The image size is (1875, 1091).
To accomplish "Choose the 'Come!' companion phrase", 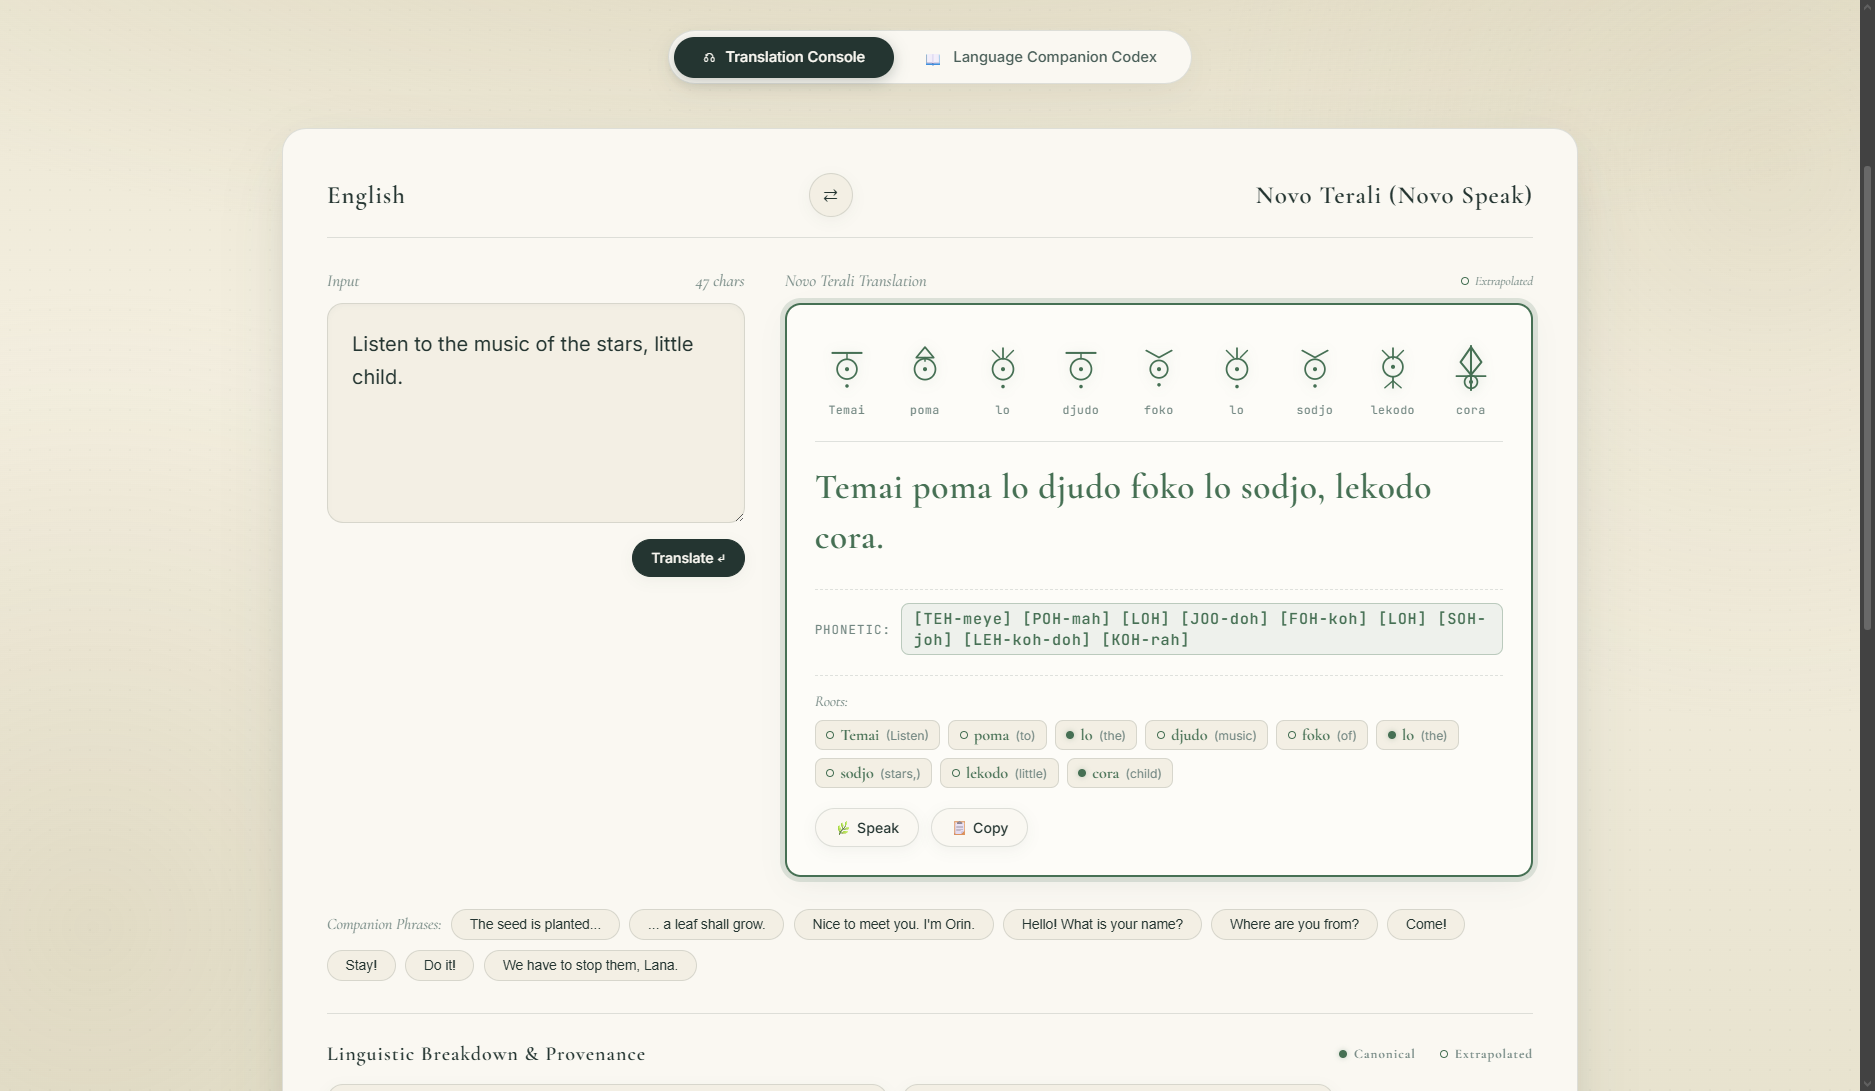I will point(1426,924).
